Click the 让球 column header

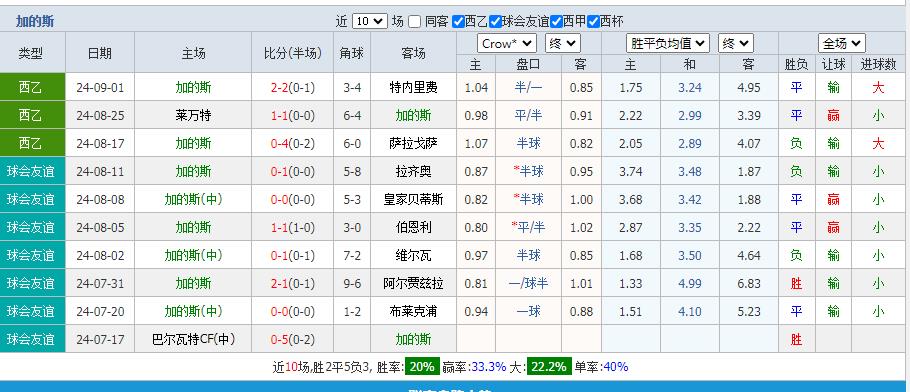(833, 64)
